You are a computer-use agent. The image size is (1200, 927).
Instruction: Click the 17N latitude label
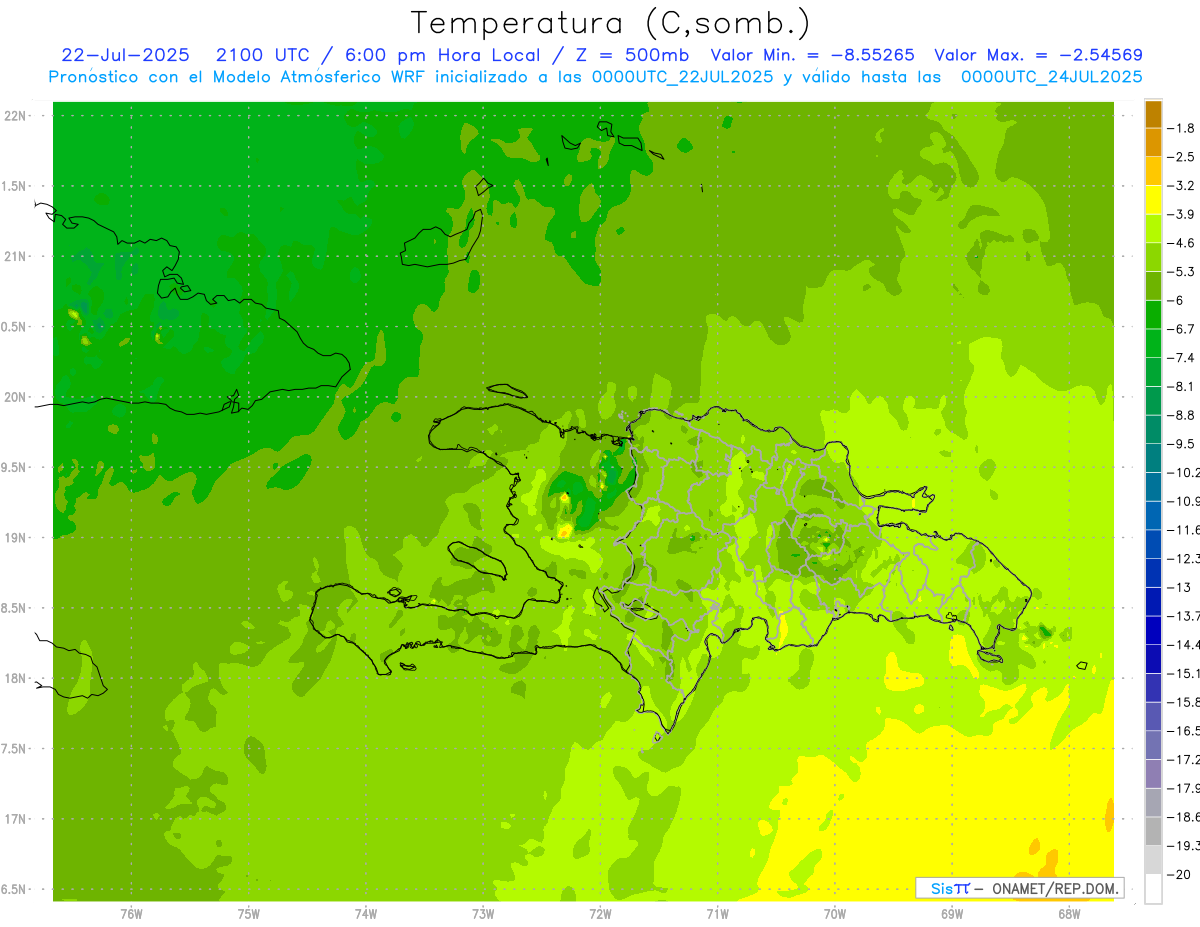point(16,819)
